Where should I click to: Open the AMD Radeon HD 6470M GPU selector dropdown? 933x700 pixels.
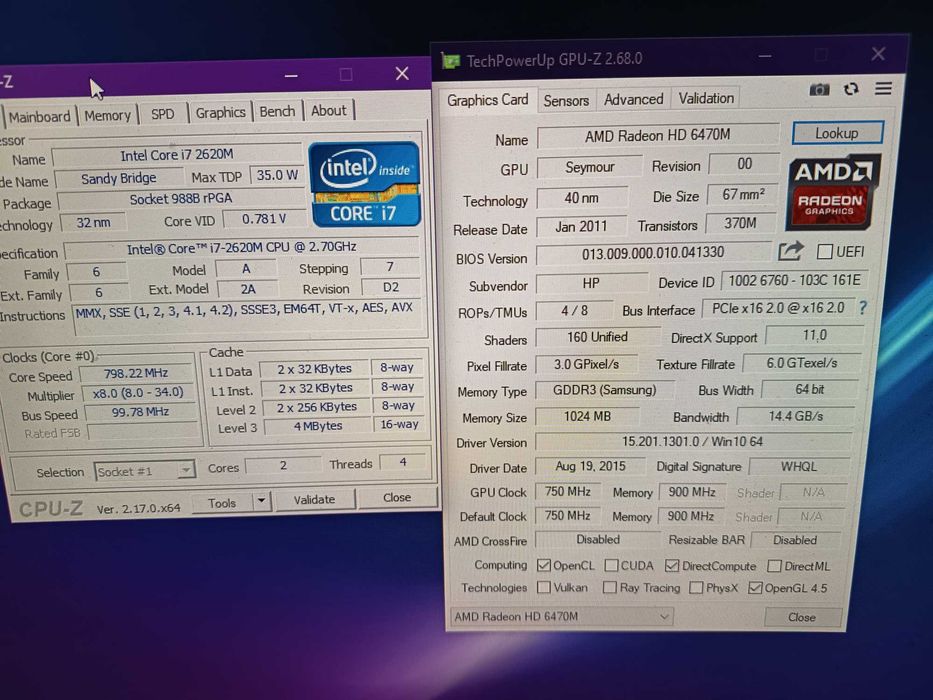(562, 617)
